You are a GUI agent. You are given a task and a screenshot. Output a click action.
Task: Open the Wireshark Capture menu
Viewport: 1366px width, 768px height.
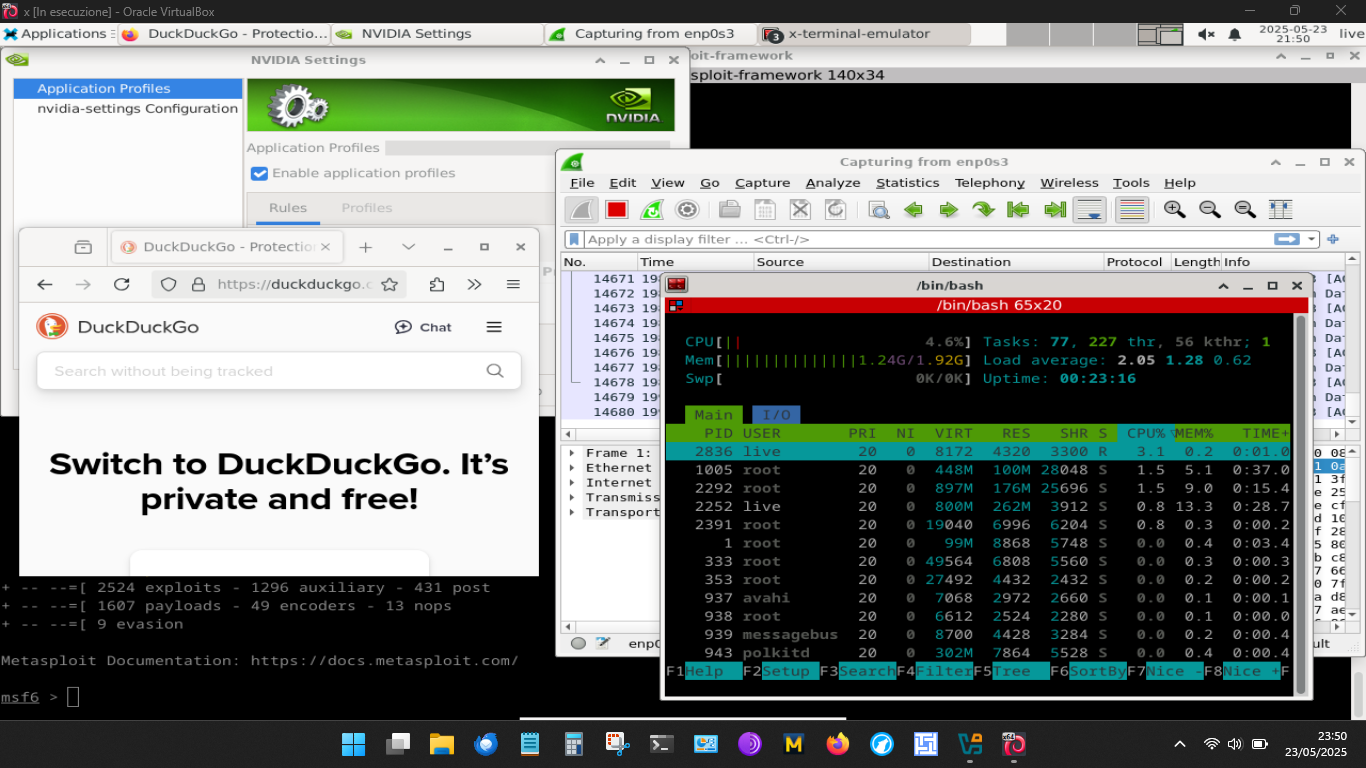762,183
